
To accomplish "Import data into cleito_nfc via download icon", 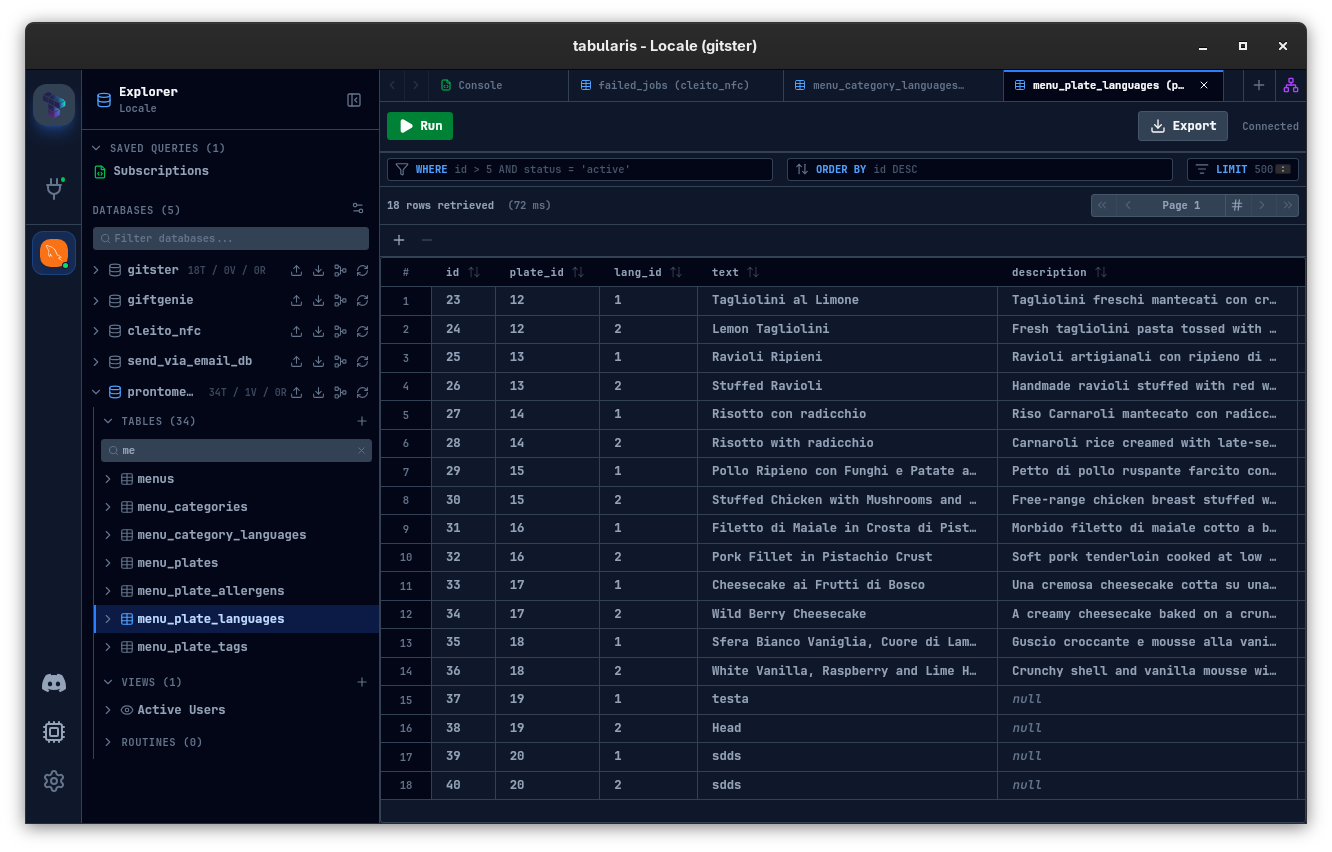I will click(x=318, y=331).
